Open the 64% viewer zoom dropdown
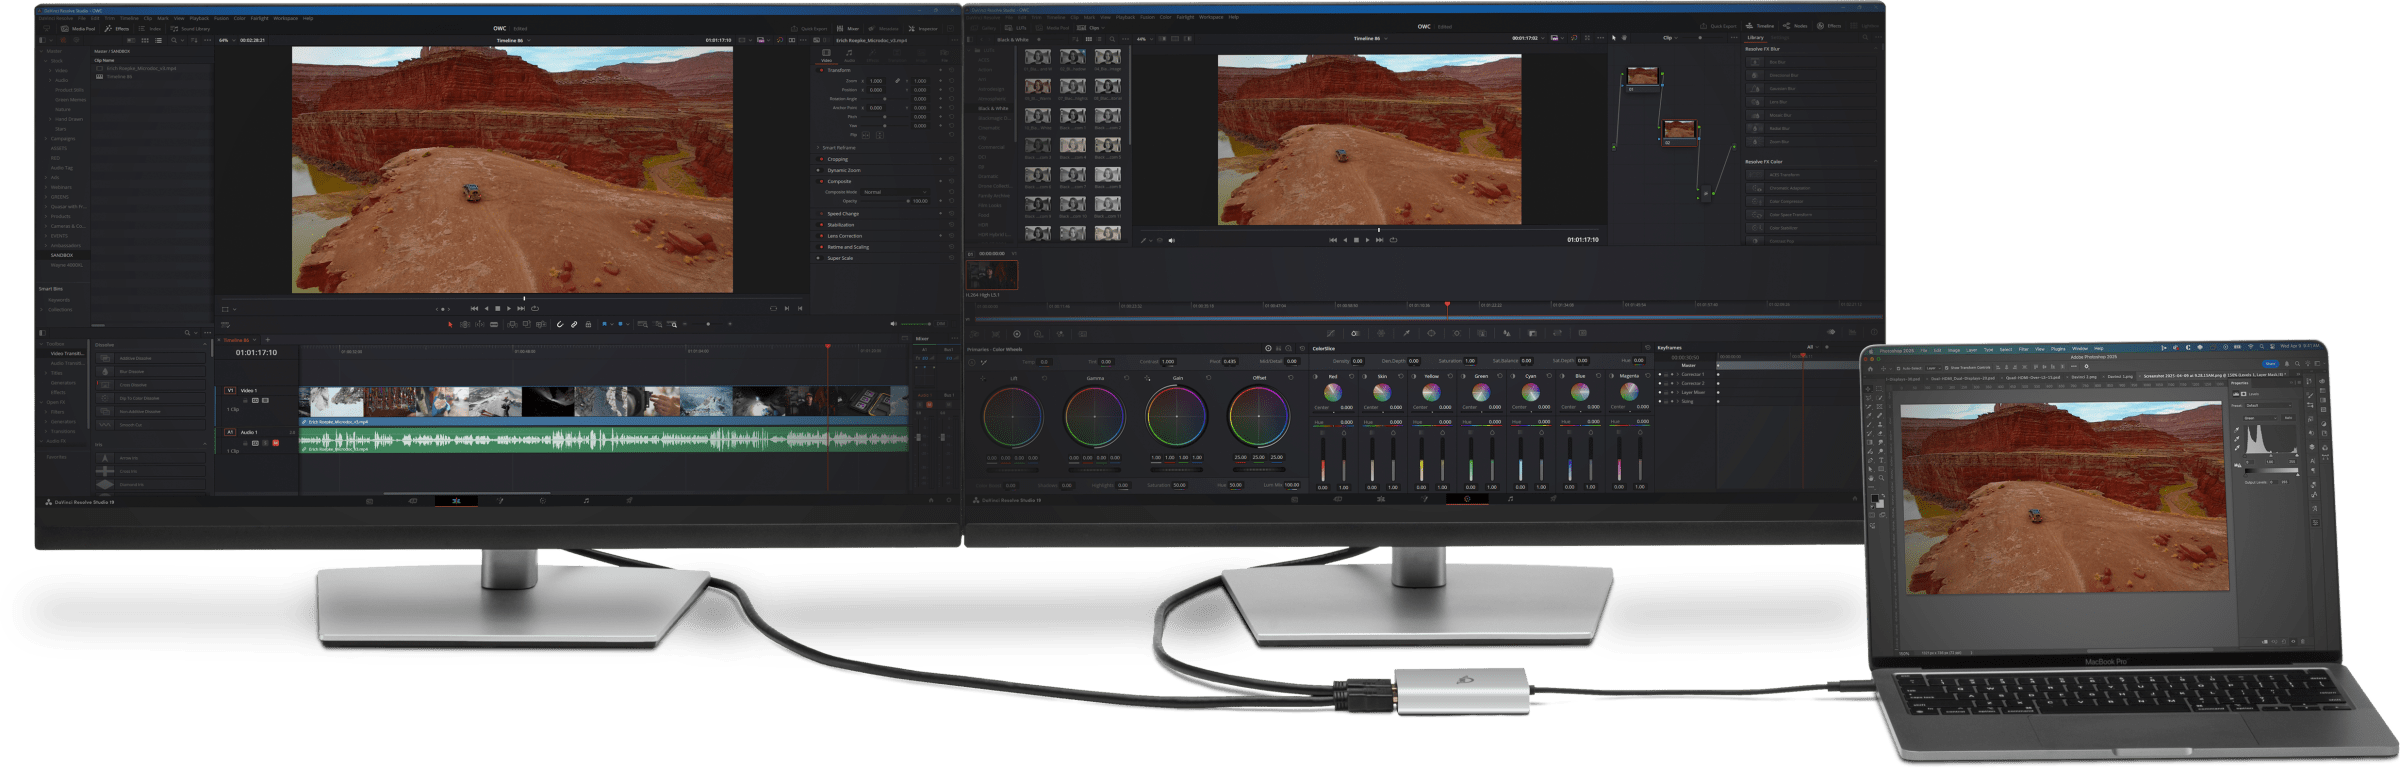This screenshot has height=768, width=2400. click(225, 40)
